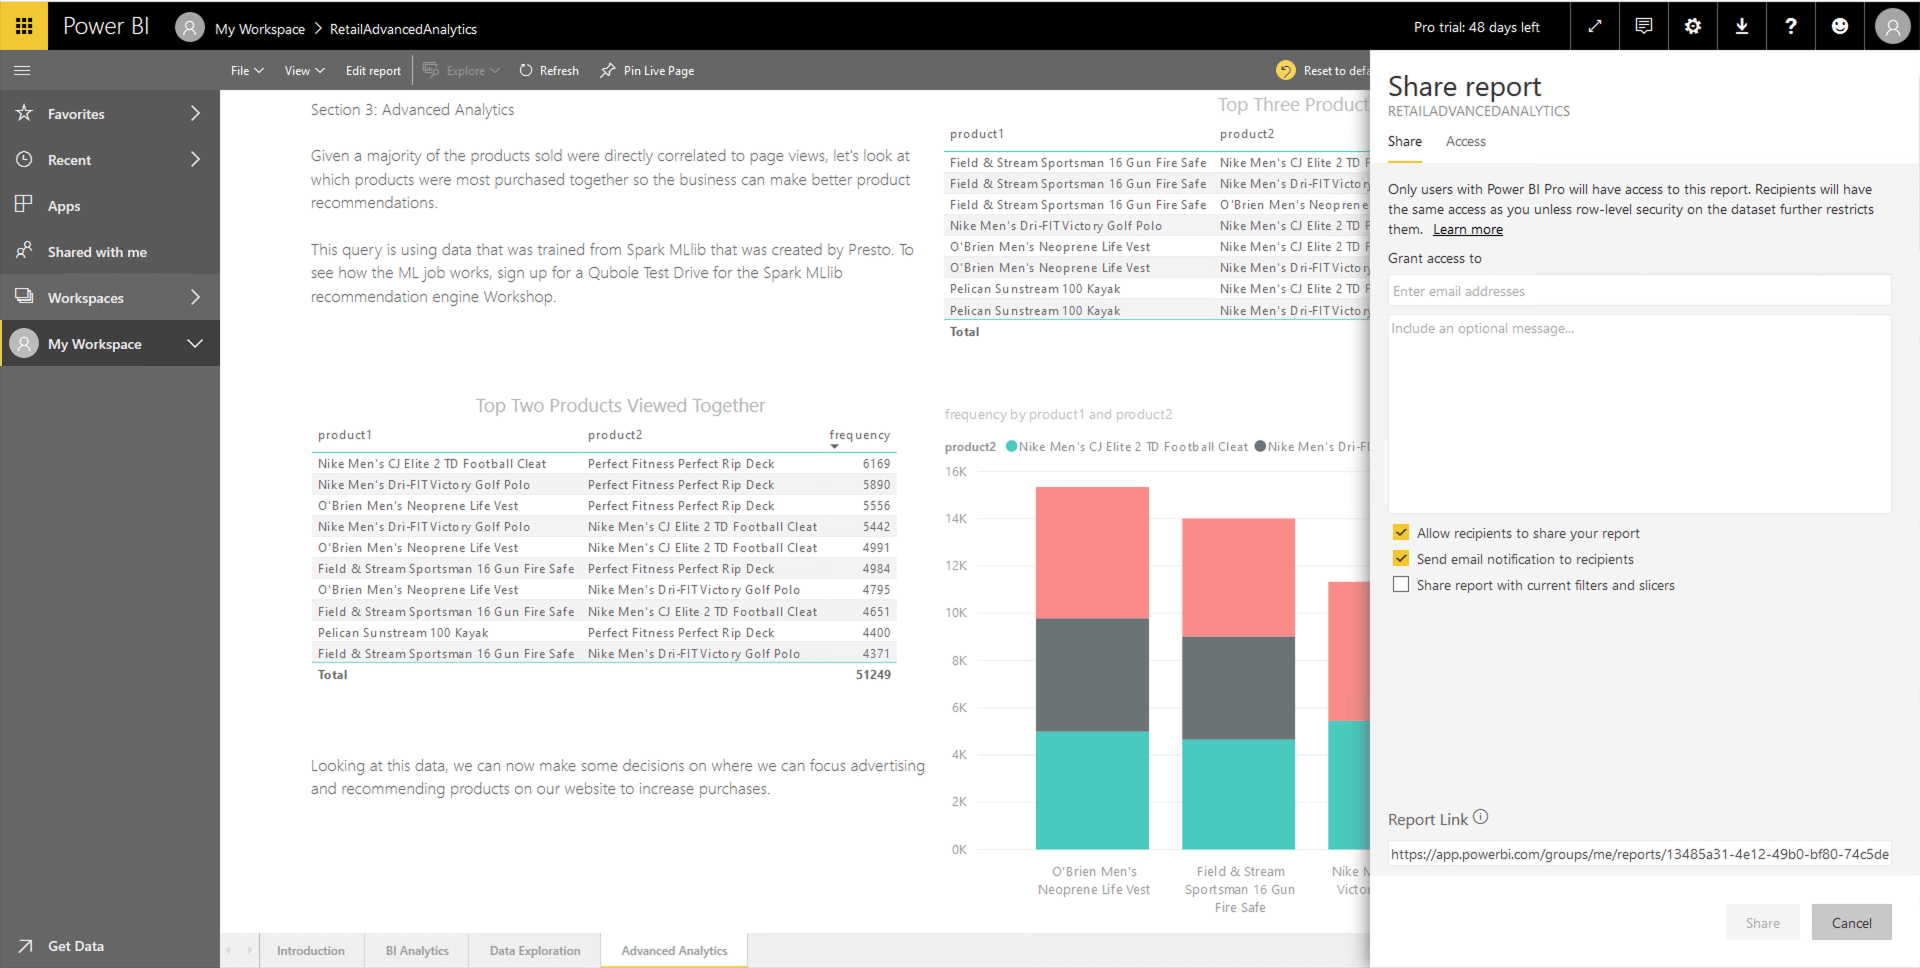This screenshot has width=1920, height=968.
Task: Click the product1 column header in Viewed Together table
Action: [345, 435]
